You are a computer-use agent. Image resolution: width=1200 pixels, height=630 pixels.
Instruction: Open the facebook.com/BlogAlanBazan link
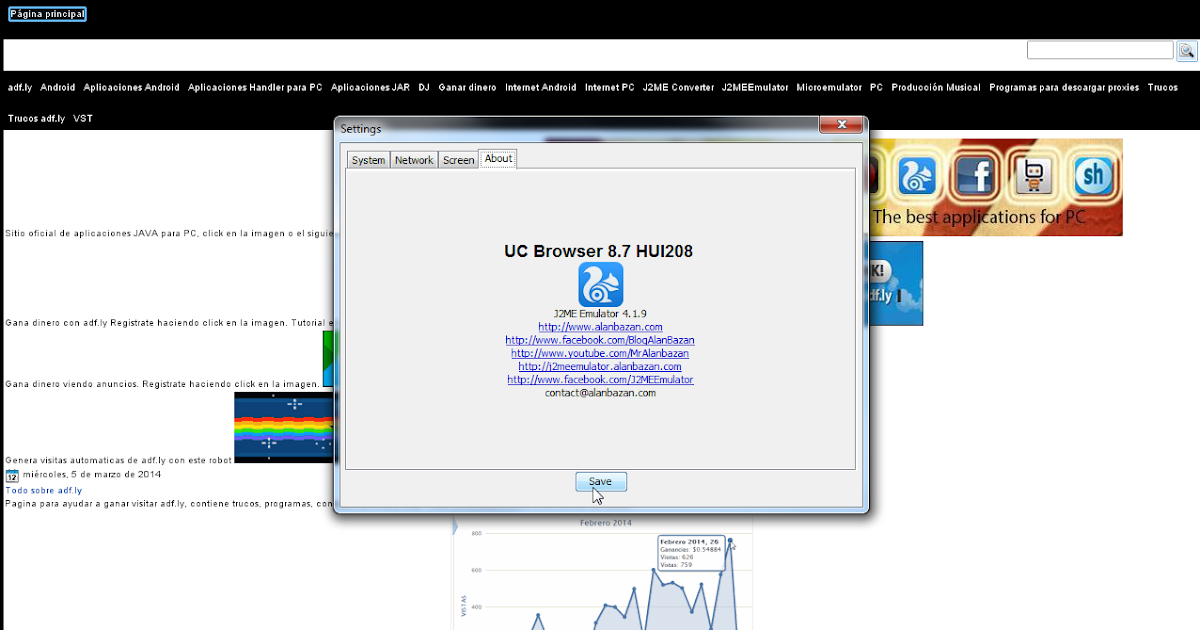[x=600, y=340]
